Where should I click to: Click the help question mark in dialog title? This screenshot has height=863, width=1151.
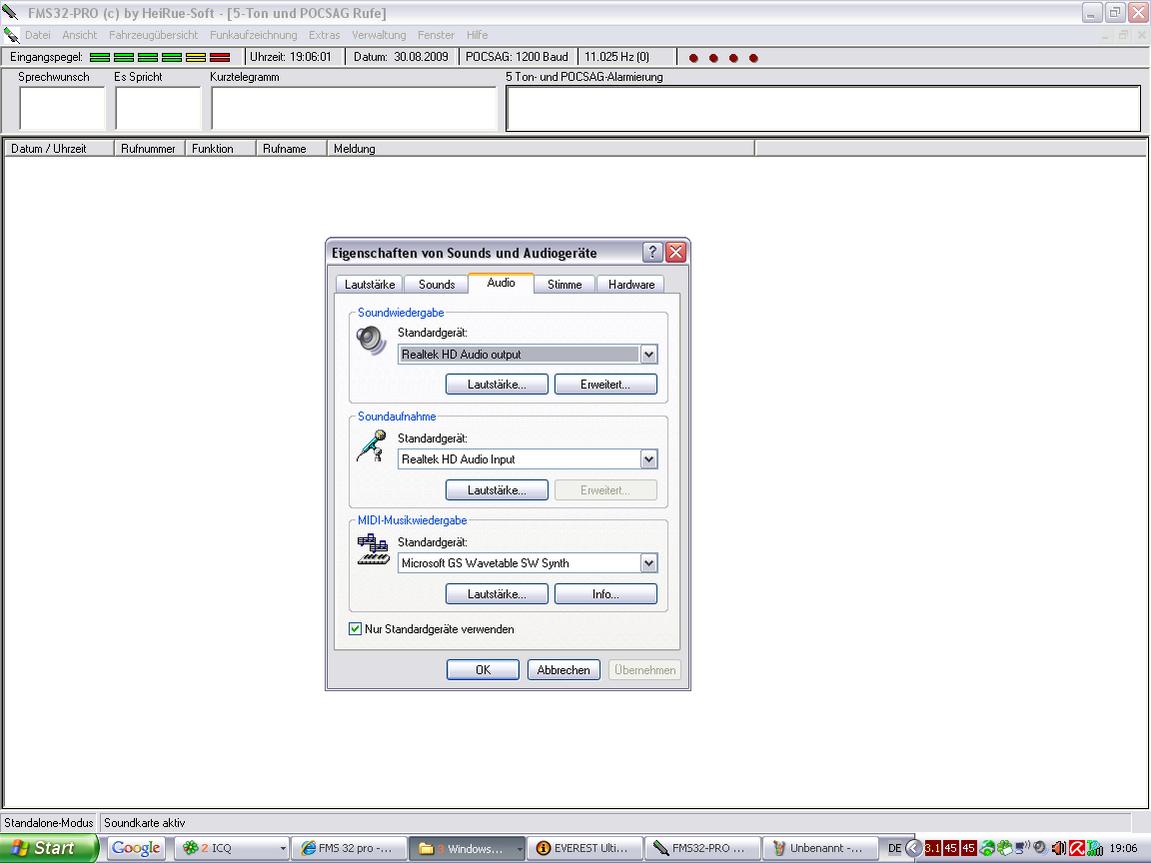point(652,252)
